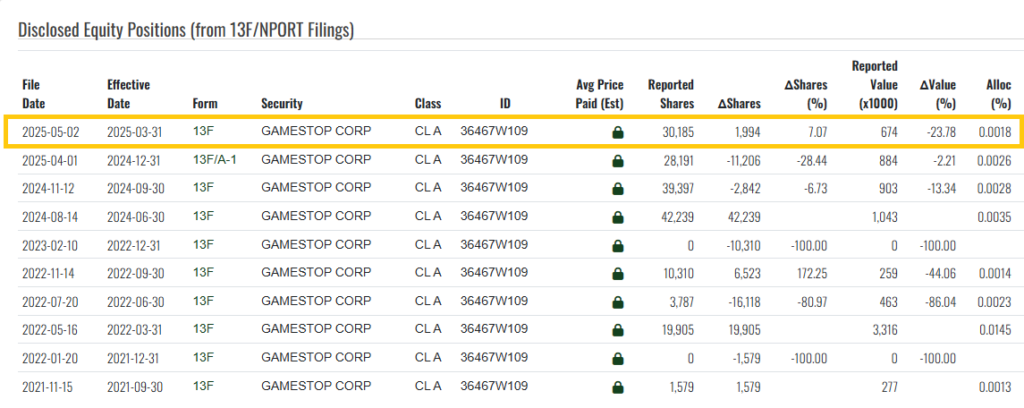Image resolution: width=1024 pixels, height=408 pixels.
Task: Sort by the Security column header
Action: click(x=282, y=104)
